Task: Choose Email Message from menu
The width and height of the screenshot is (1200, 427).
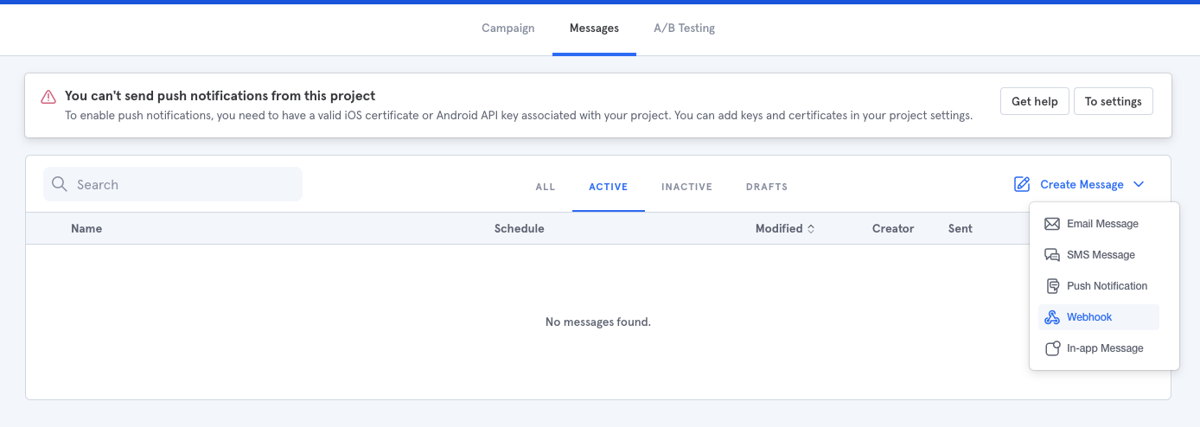Action: (x=1099, y=224)
